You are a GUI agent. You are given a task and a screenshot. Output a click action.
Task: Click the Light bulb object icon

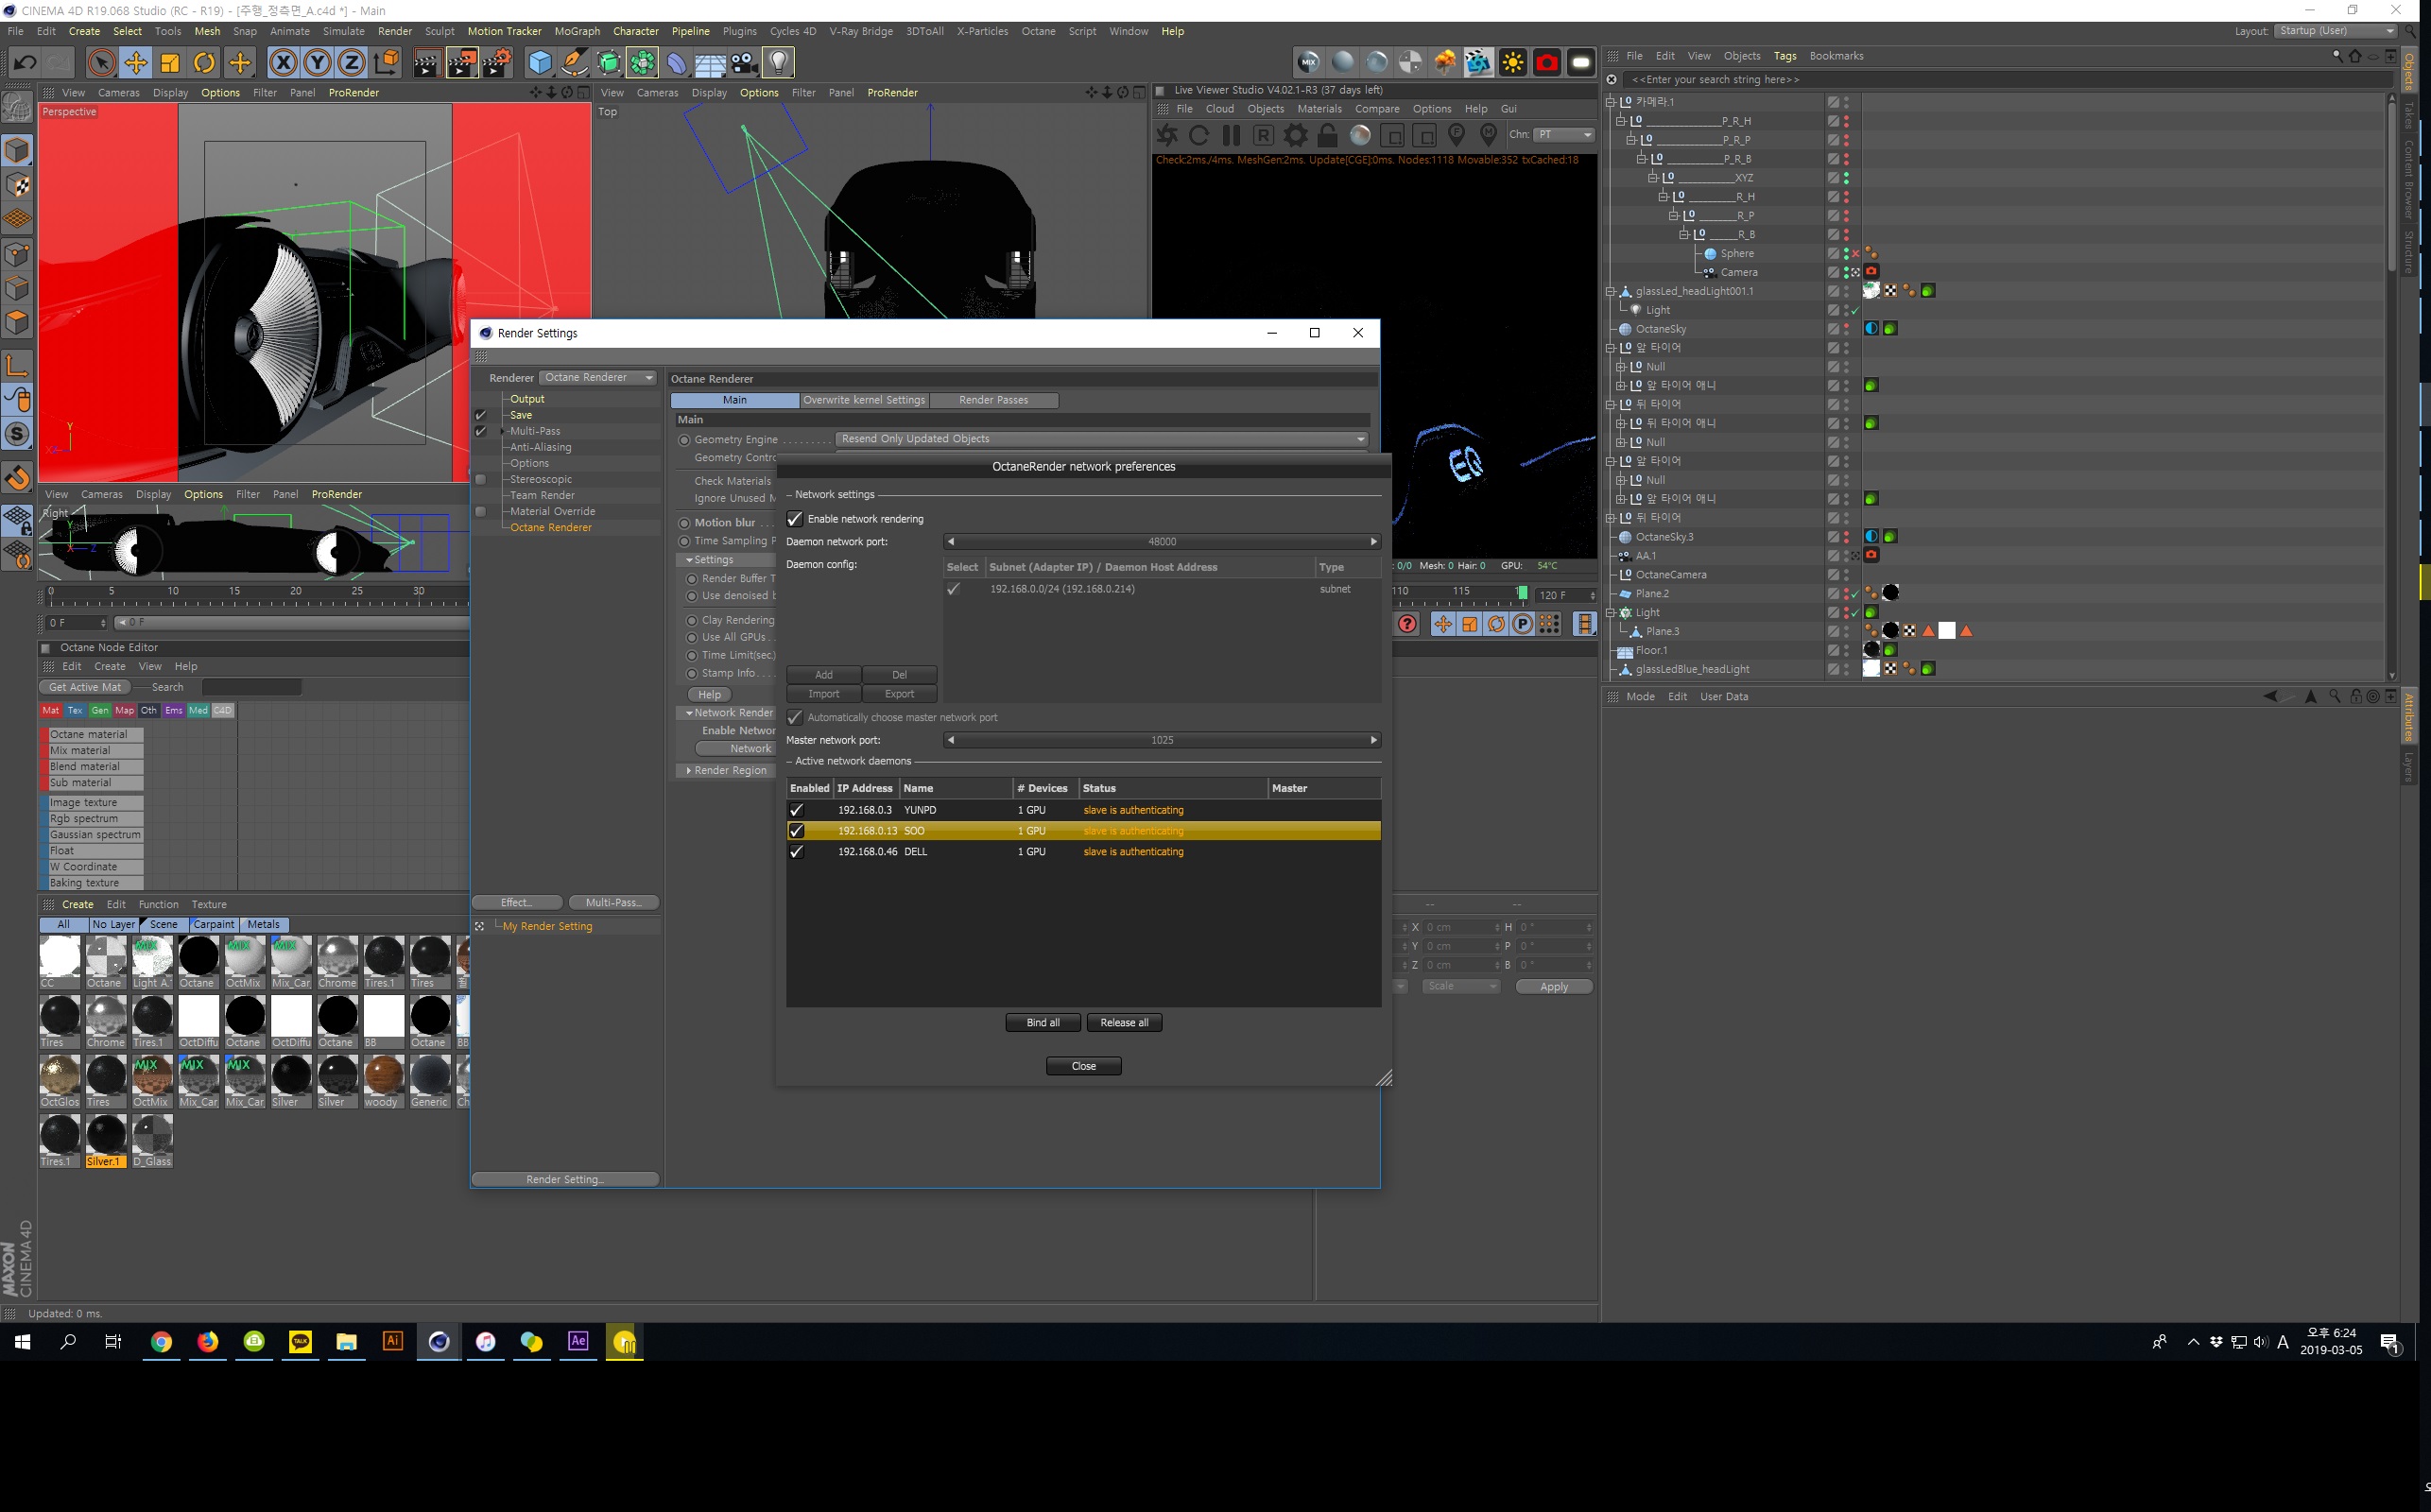(779, 63)
